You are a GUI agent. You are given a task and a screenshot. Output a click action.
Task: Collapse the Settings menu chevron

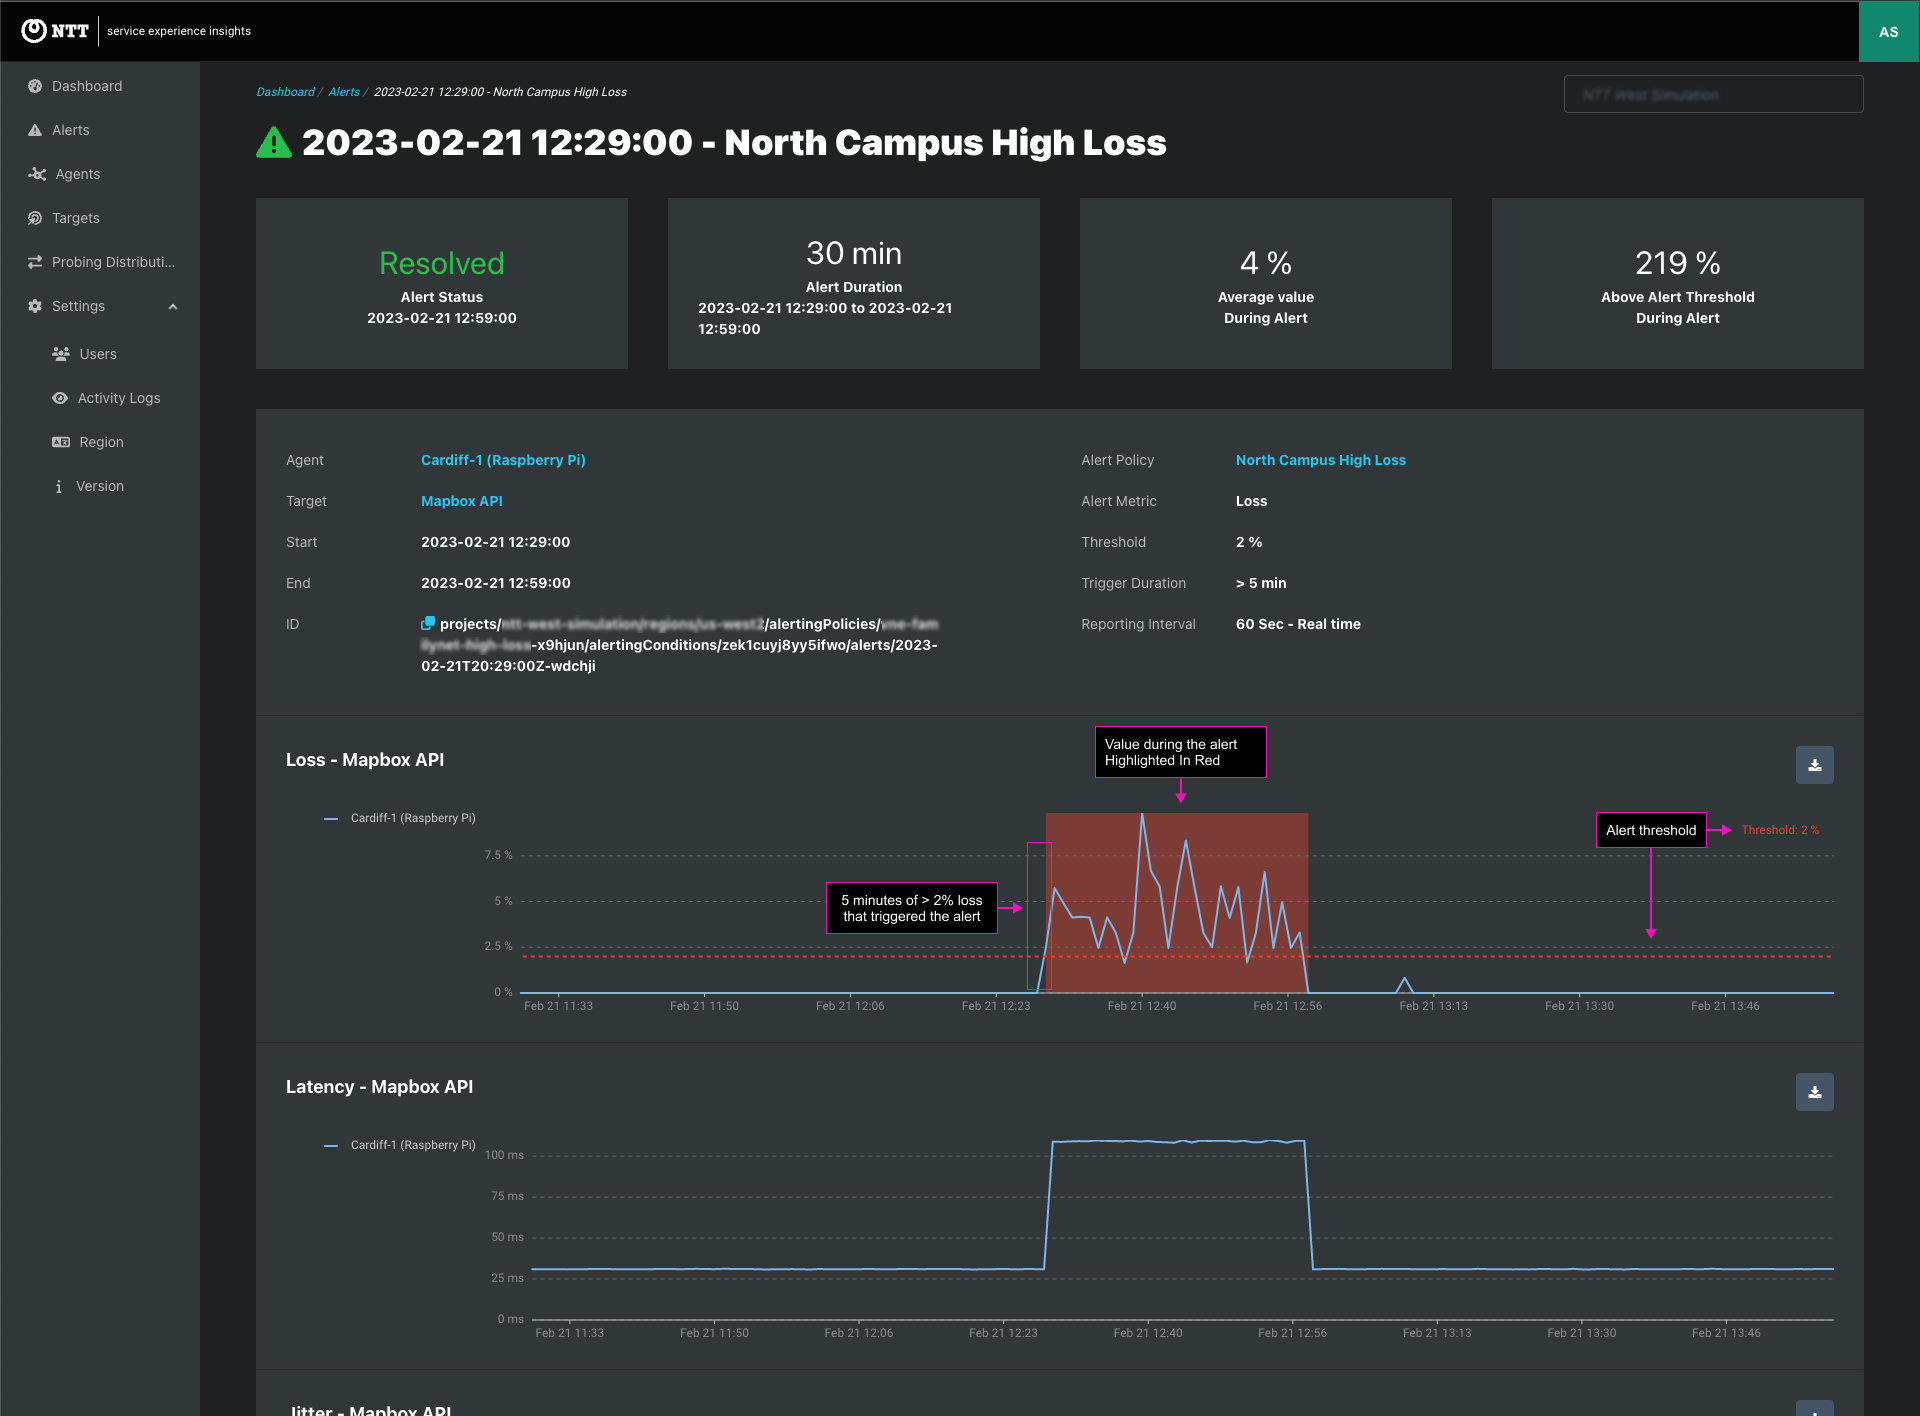tap(173, 306)
